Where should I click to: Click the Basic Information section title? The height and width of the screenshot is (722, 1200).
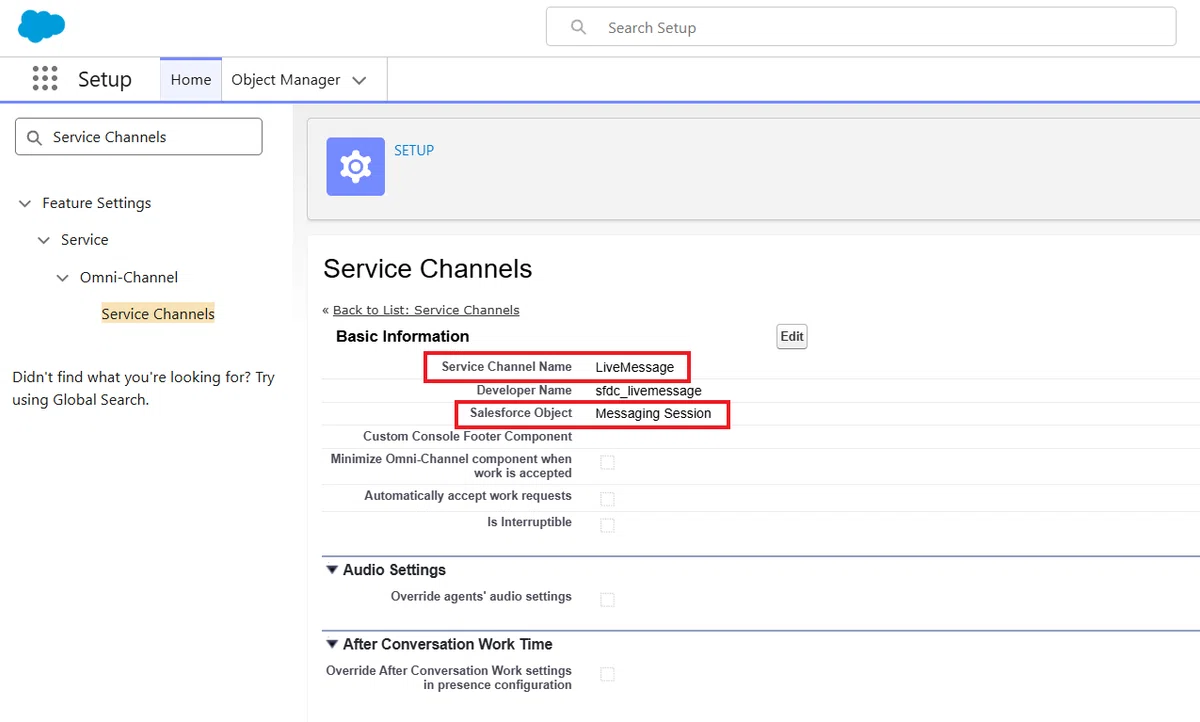(403, 336)
